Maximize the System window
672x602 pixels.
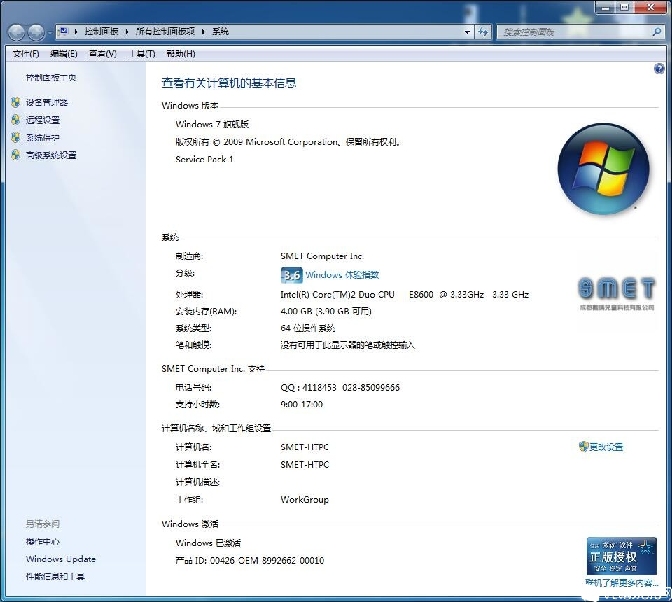[x=625, y=7]
